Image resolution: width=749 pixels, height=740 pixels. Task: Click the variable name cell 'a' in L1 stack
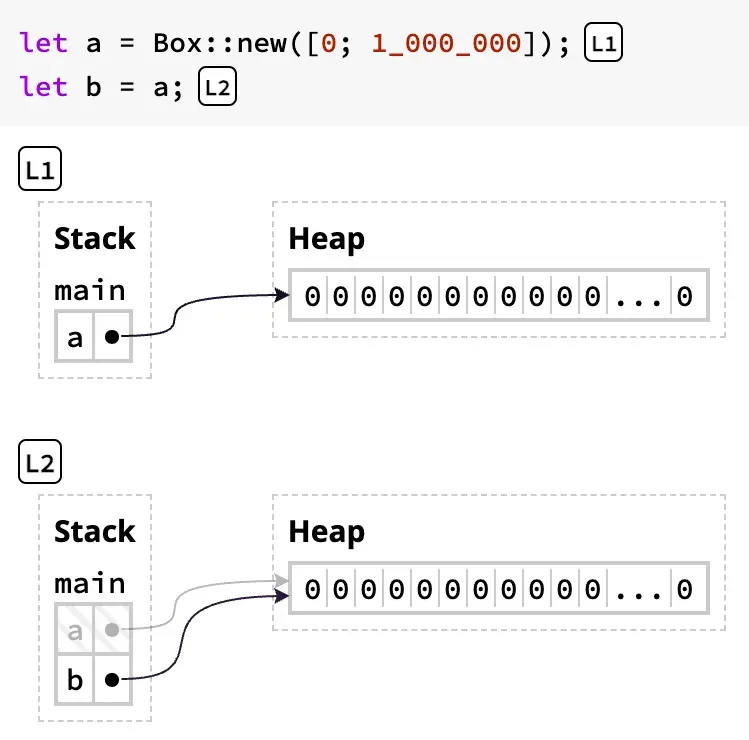coord(75,338)
